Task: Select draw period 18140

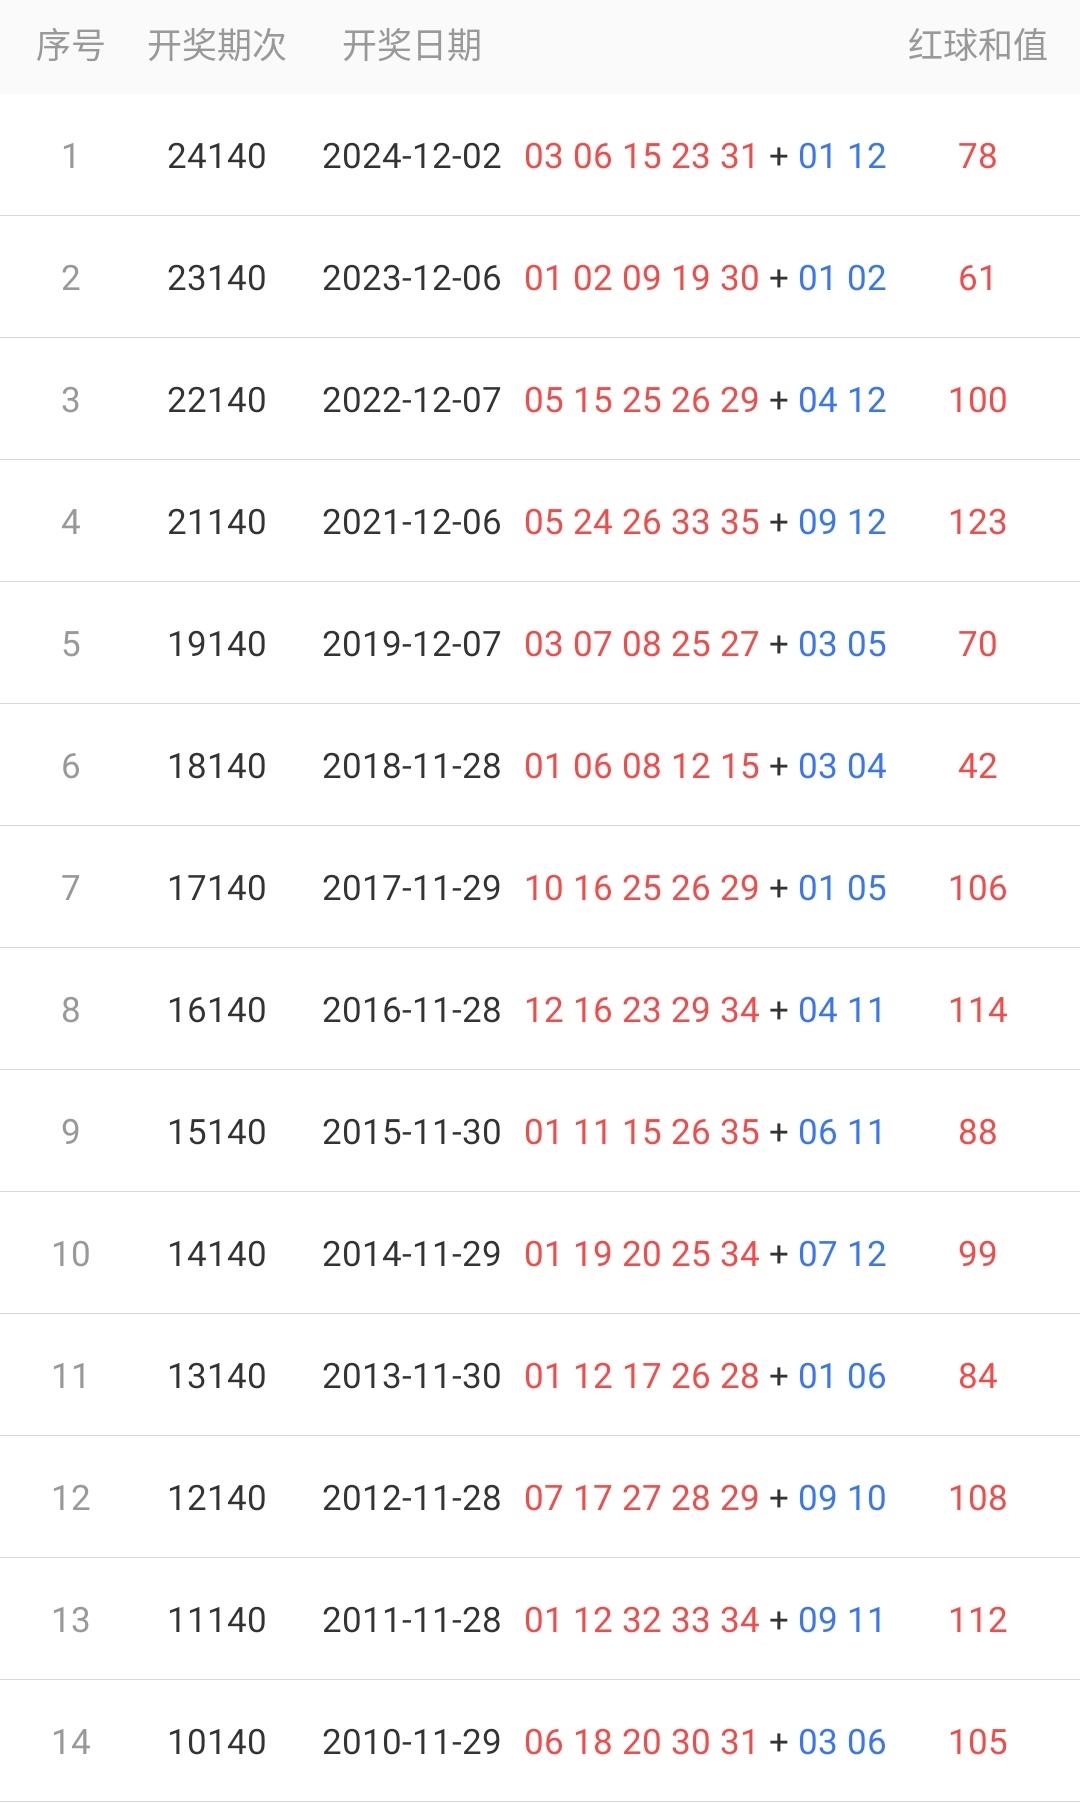Action: (216, 766)
